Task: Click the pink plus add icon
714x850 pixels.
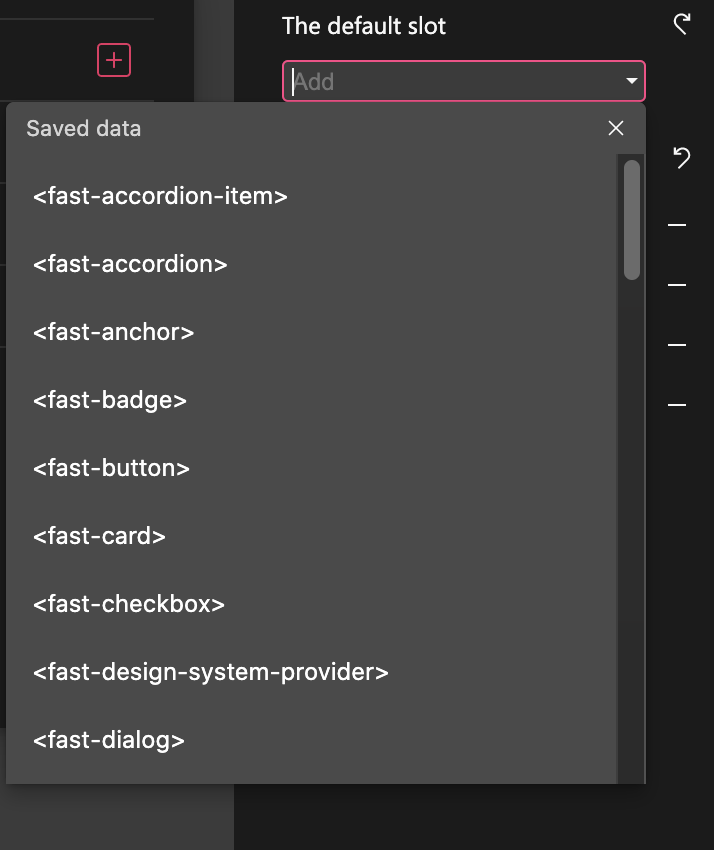Action: pos(114,60)
